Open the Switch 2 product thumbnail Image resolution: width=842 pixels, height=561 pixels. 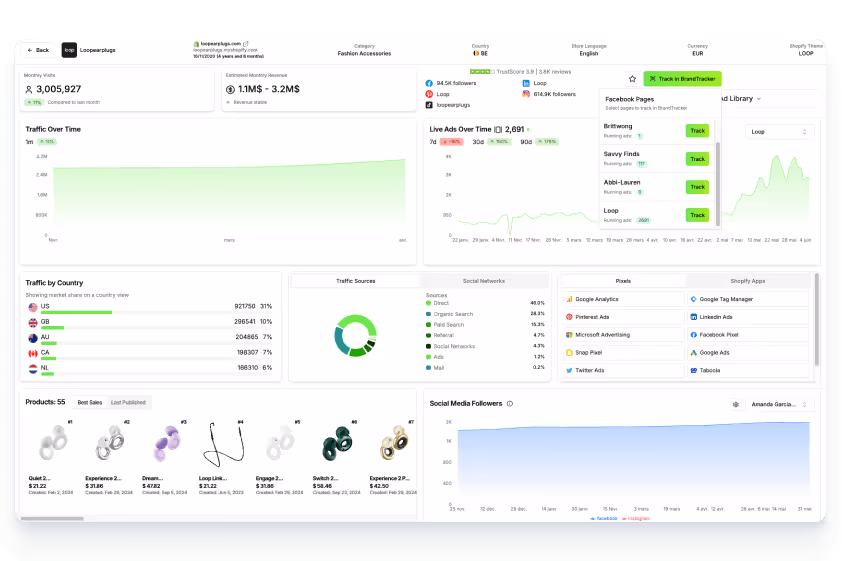(x=337, y=444)
